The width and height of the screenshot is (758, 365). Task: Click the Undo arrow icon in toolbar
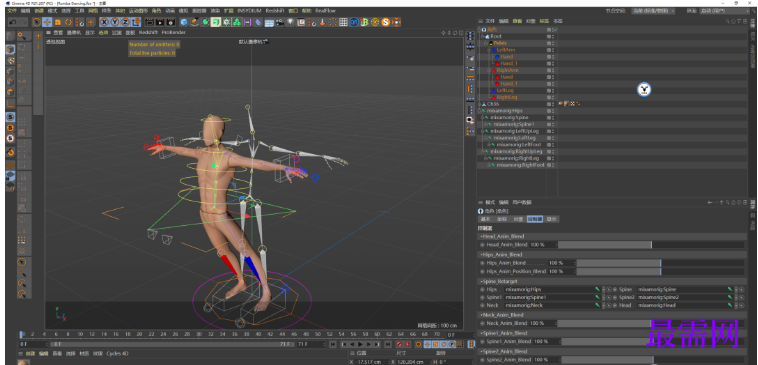click(13, 22)
